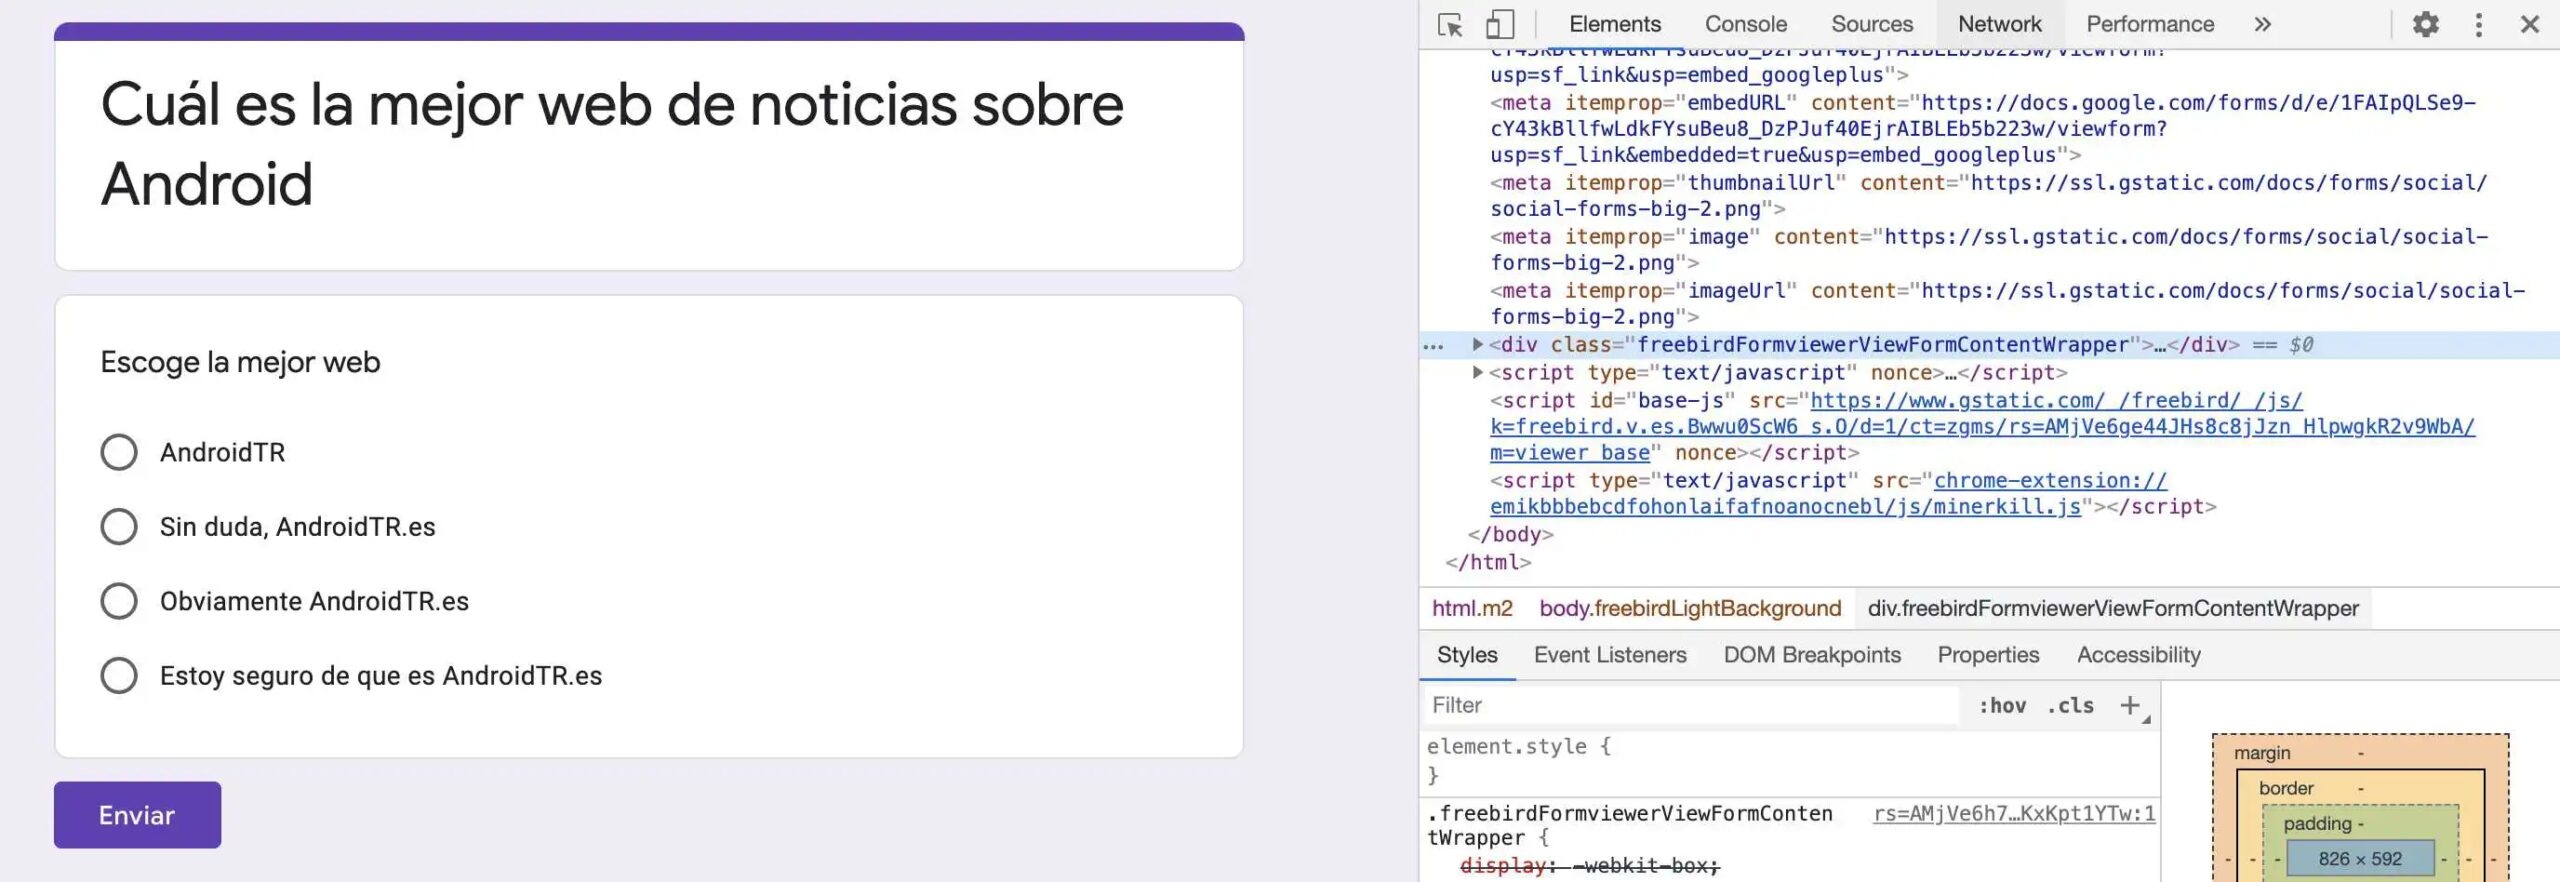The width and height of the screenshot is (2560, 882).
Task: Toggle the :hov element state panel
Action: pyautogui.click(x=2002, y=705)
